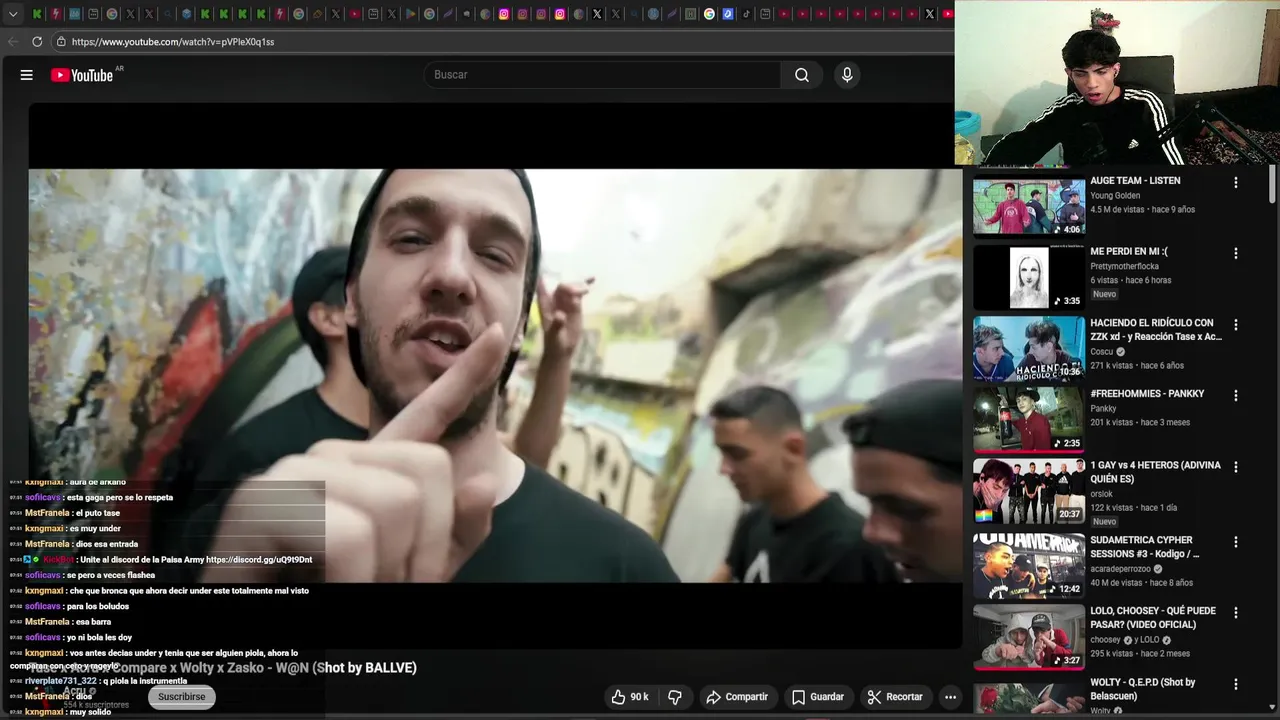The image size is (1280, 720).
Task: Go back with the browser back arrow
Action: coord(13,42)
